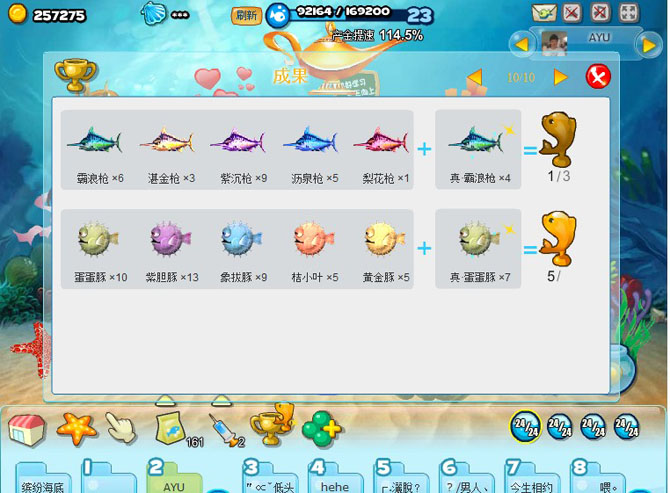670x493 pixels.
Task: Click the gold trophy icon in panel header
Action: pyautogui.click(x=75, y=75)
